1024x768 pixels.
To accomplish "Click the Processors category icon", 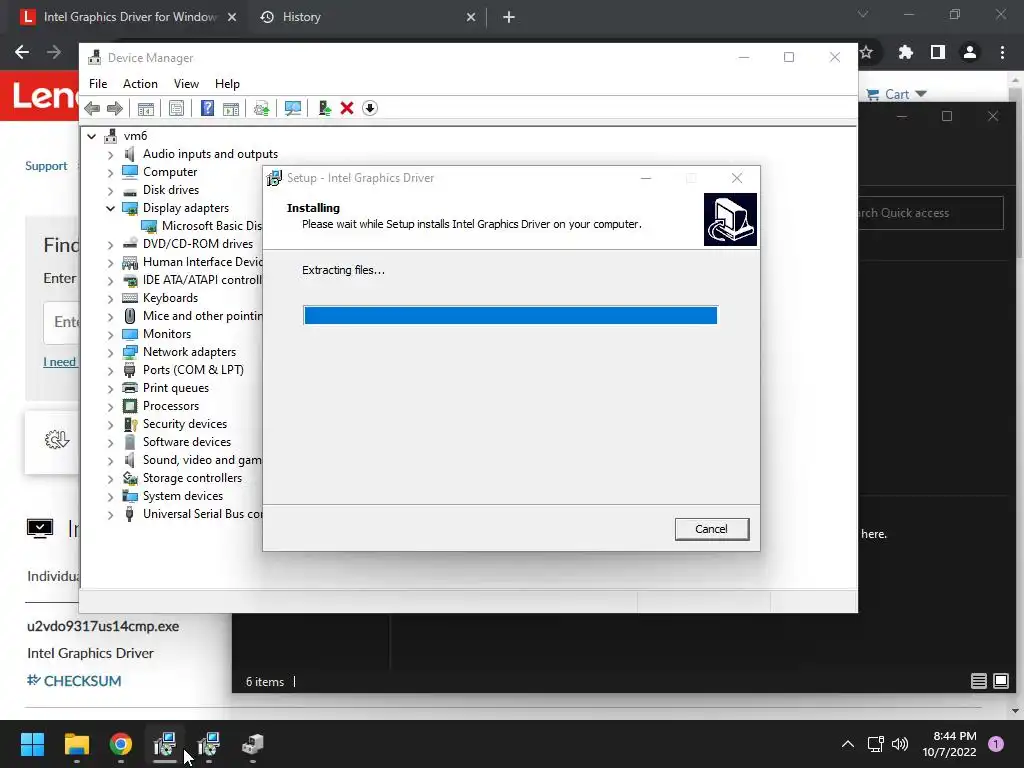I will pyautogui.click(x=130, y=406).
